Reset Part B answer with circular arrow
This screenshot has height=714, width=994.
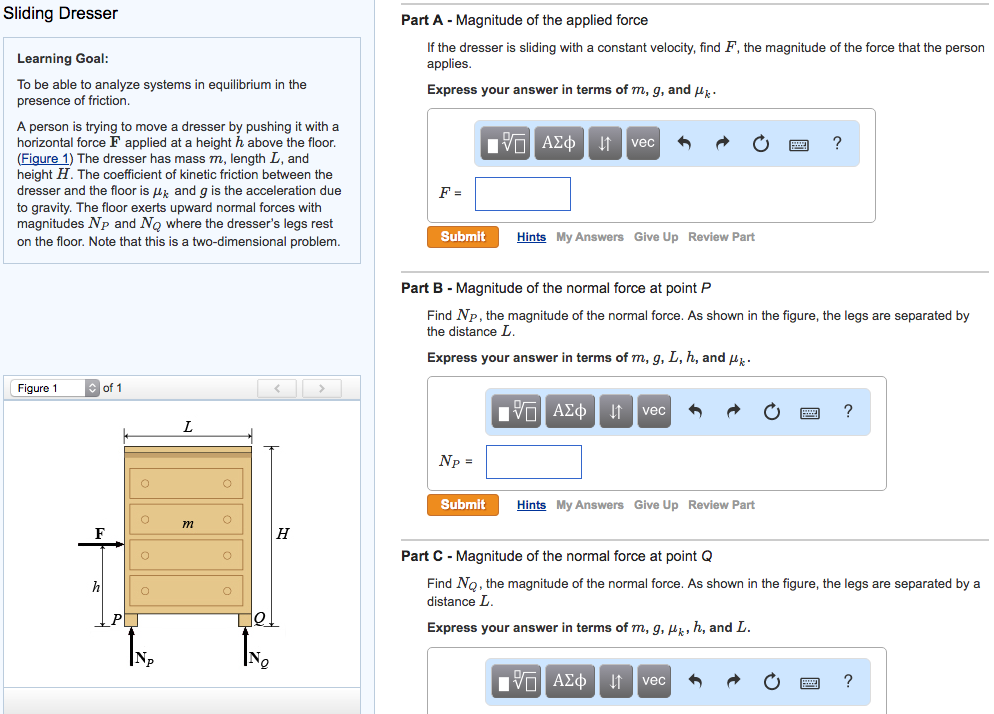pyautogui.click(x=771, y=412)
